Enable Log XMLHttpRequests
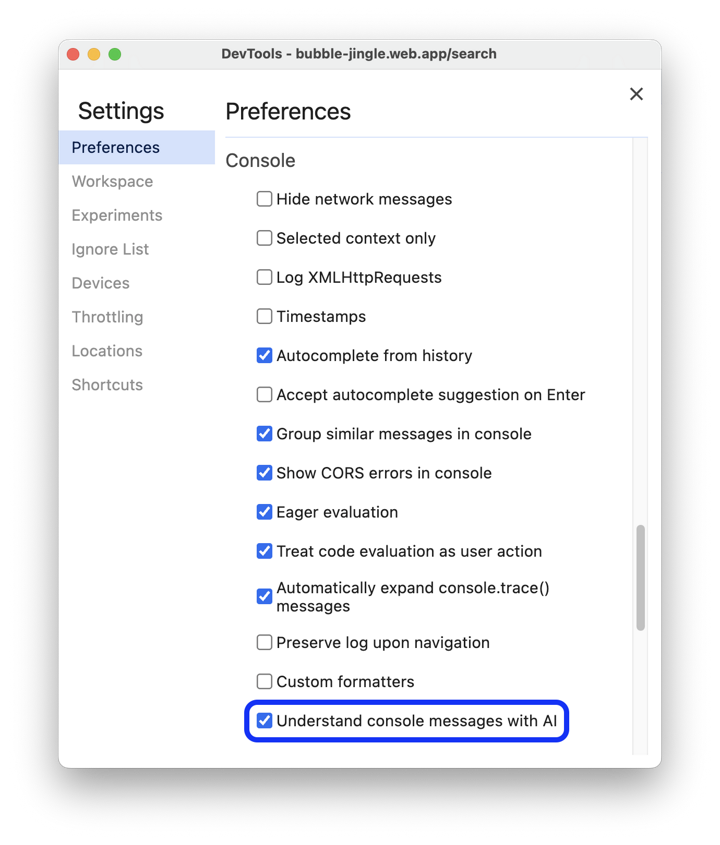 pyautogui.click(x=264, y=277)
